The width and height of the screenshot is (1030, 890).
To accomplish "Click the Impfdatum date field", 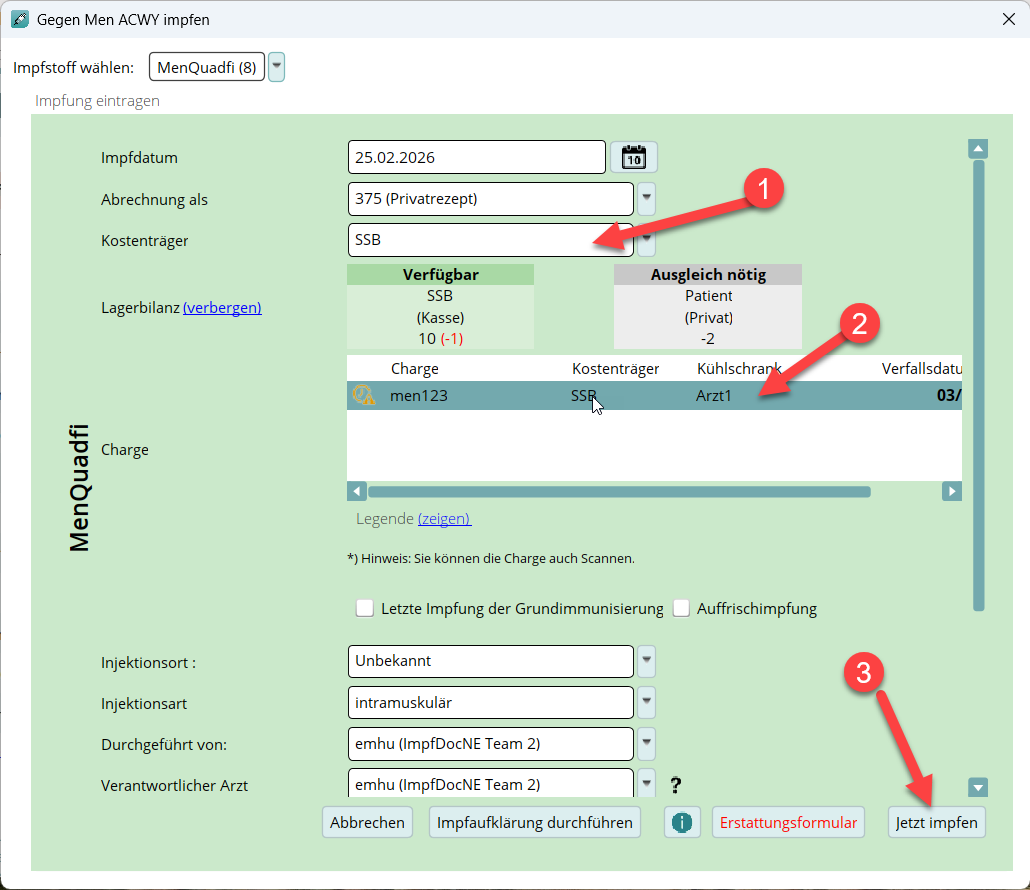I will pyautogui.click(x=477, y=157).
